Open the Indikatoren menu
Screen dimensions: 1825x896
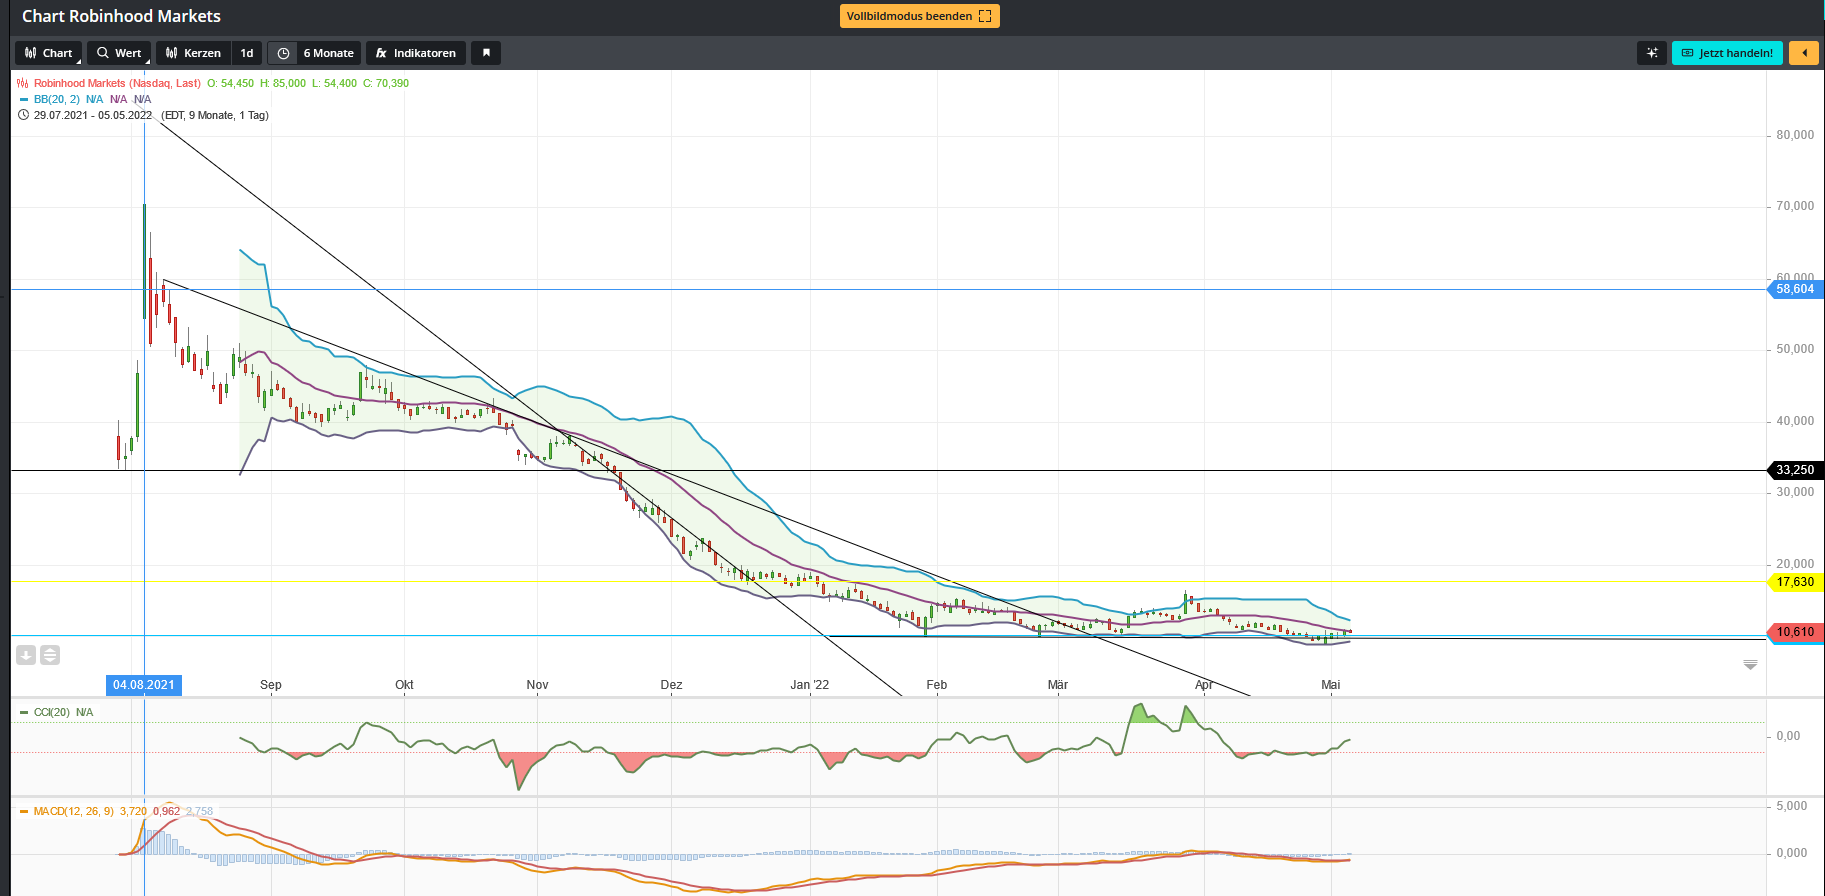[415, 53]
